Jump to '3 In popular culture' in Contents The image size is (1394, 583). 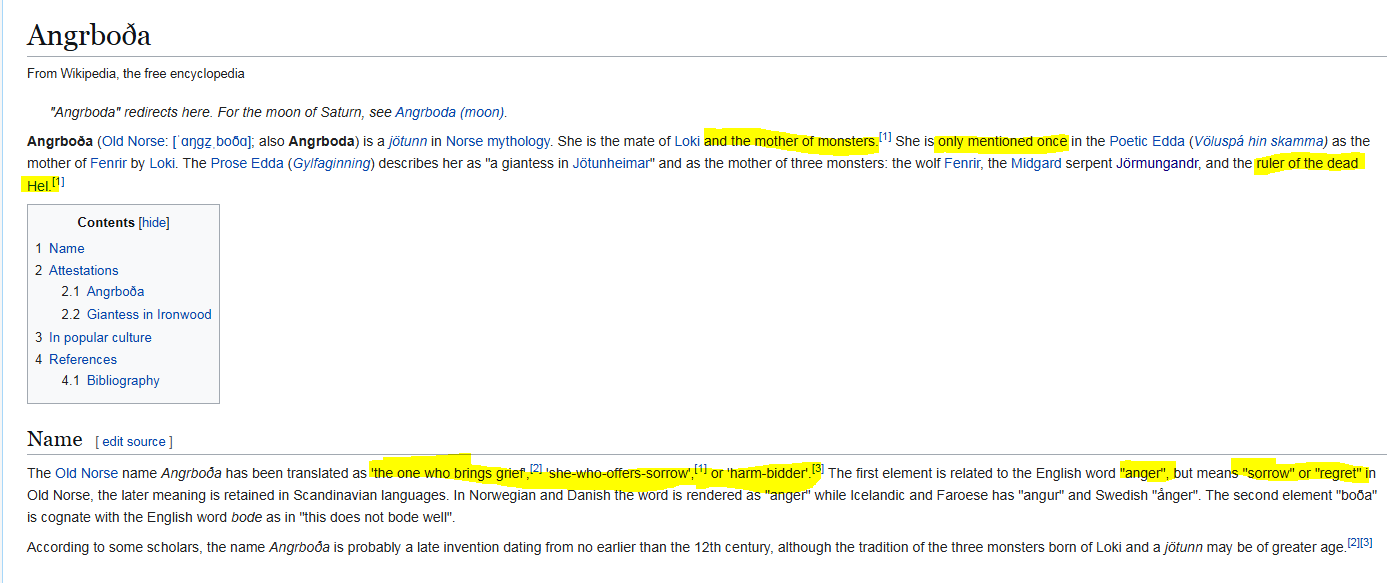93,337
